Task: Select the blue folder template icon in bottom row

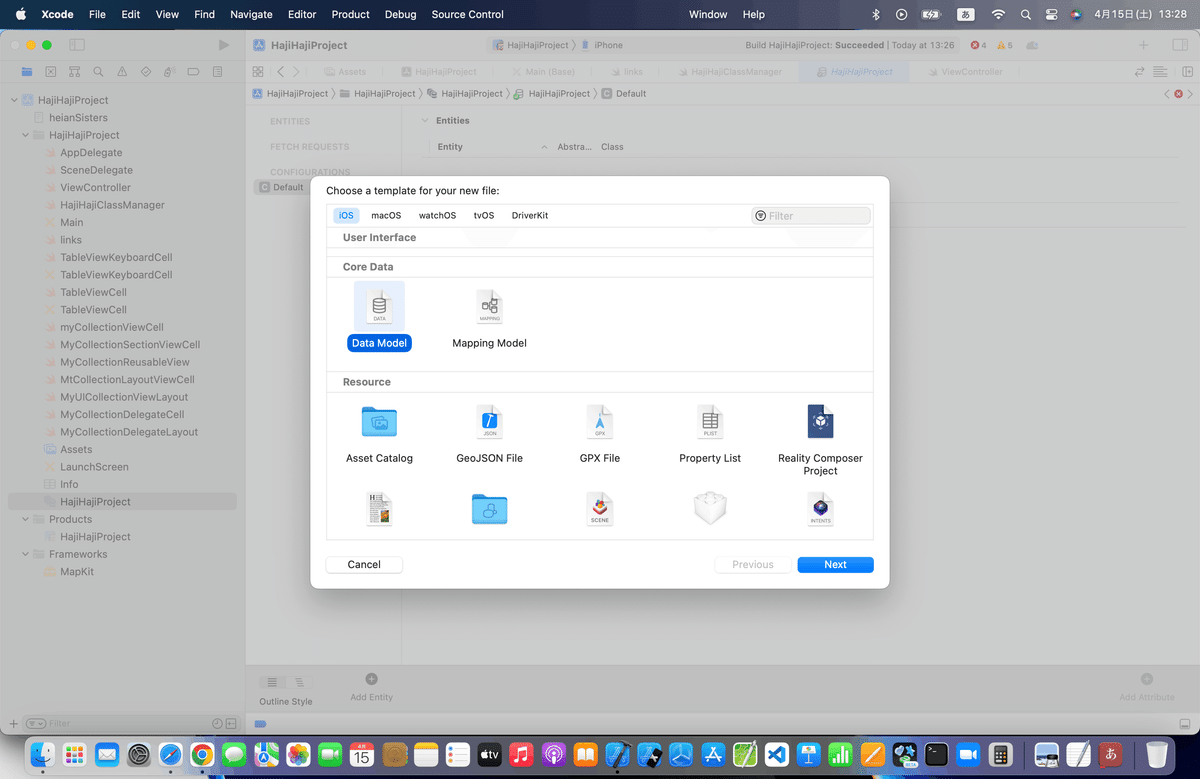Action: (x=489, y=509)
